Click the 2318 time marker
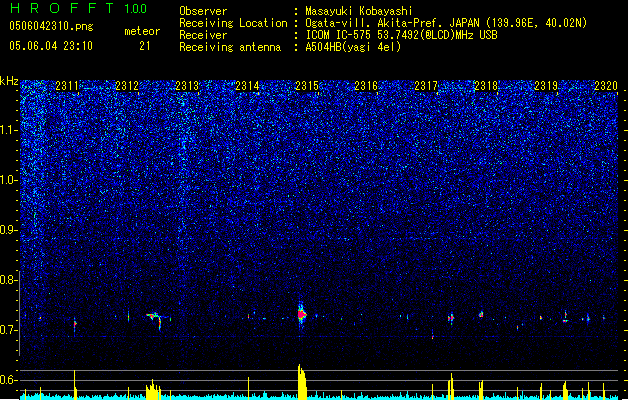The height and width of the screenshot is (400, 629). click(486, 86)
